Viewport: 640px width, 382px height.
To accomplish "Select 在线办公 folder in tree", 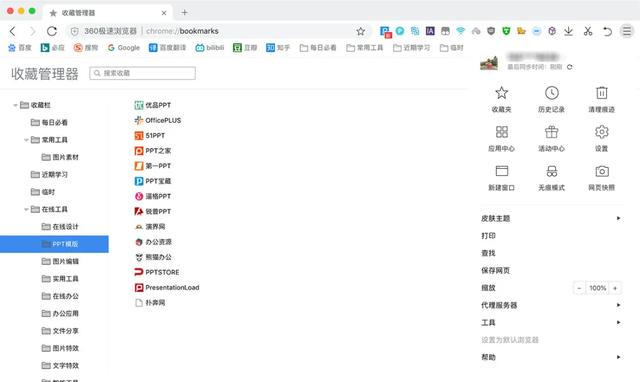I will (60, 296).
